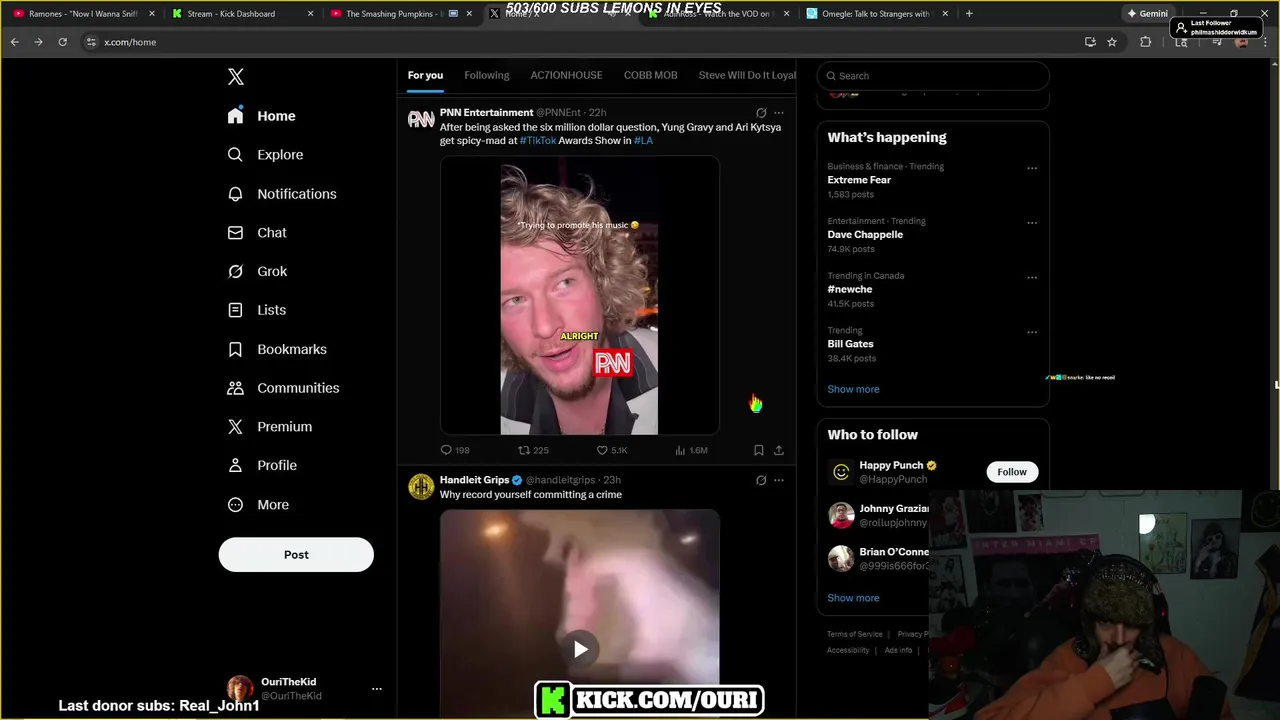Open Premium subscription page

pyautogui.click(x=270, y=427)
